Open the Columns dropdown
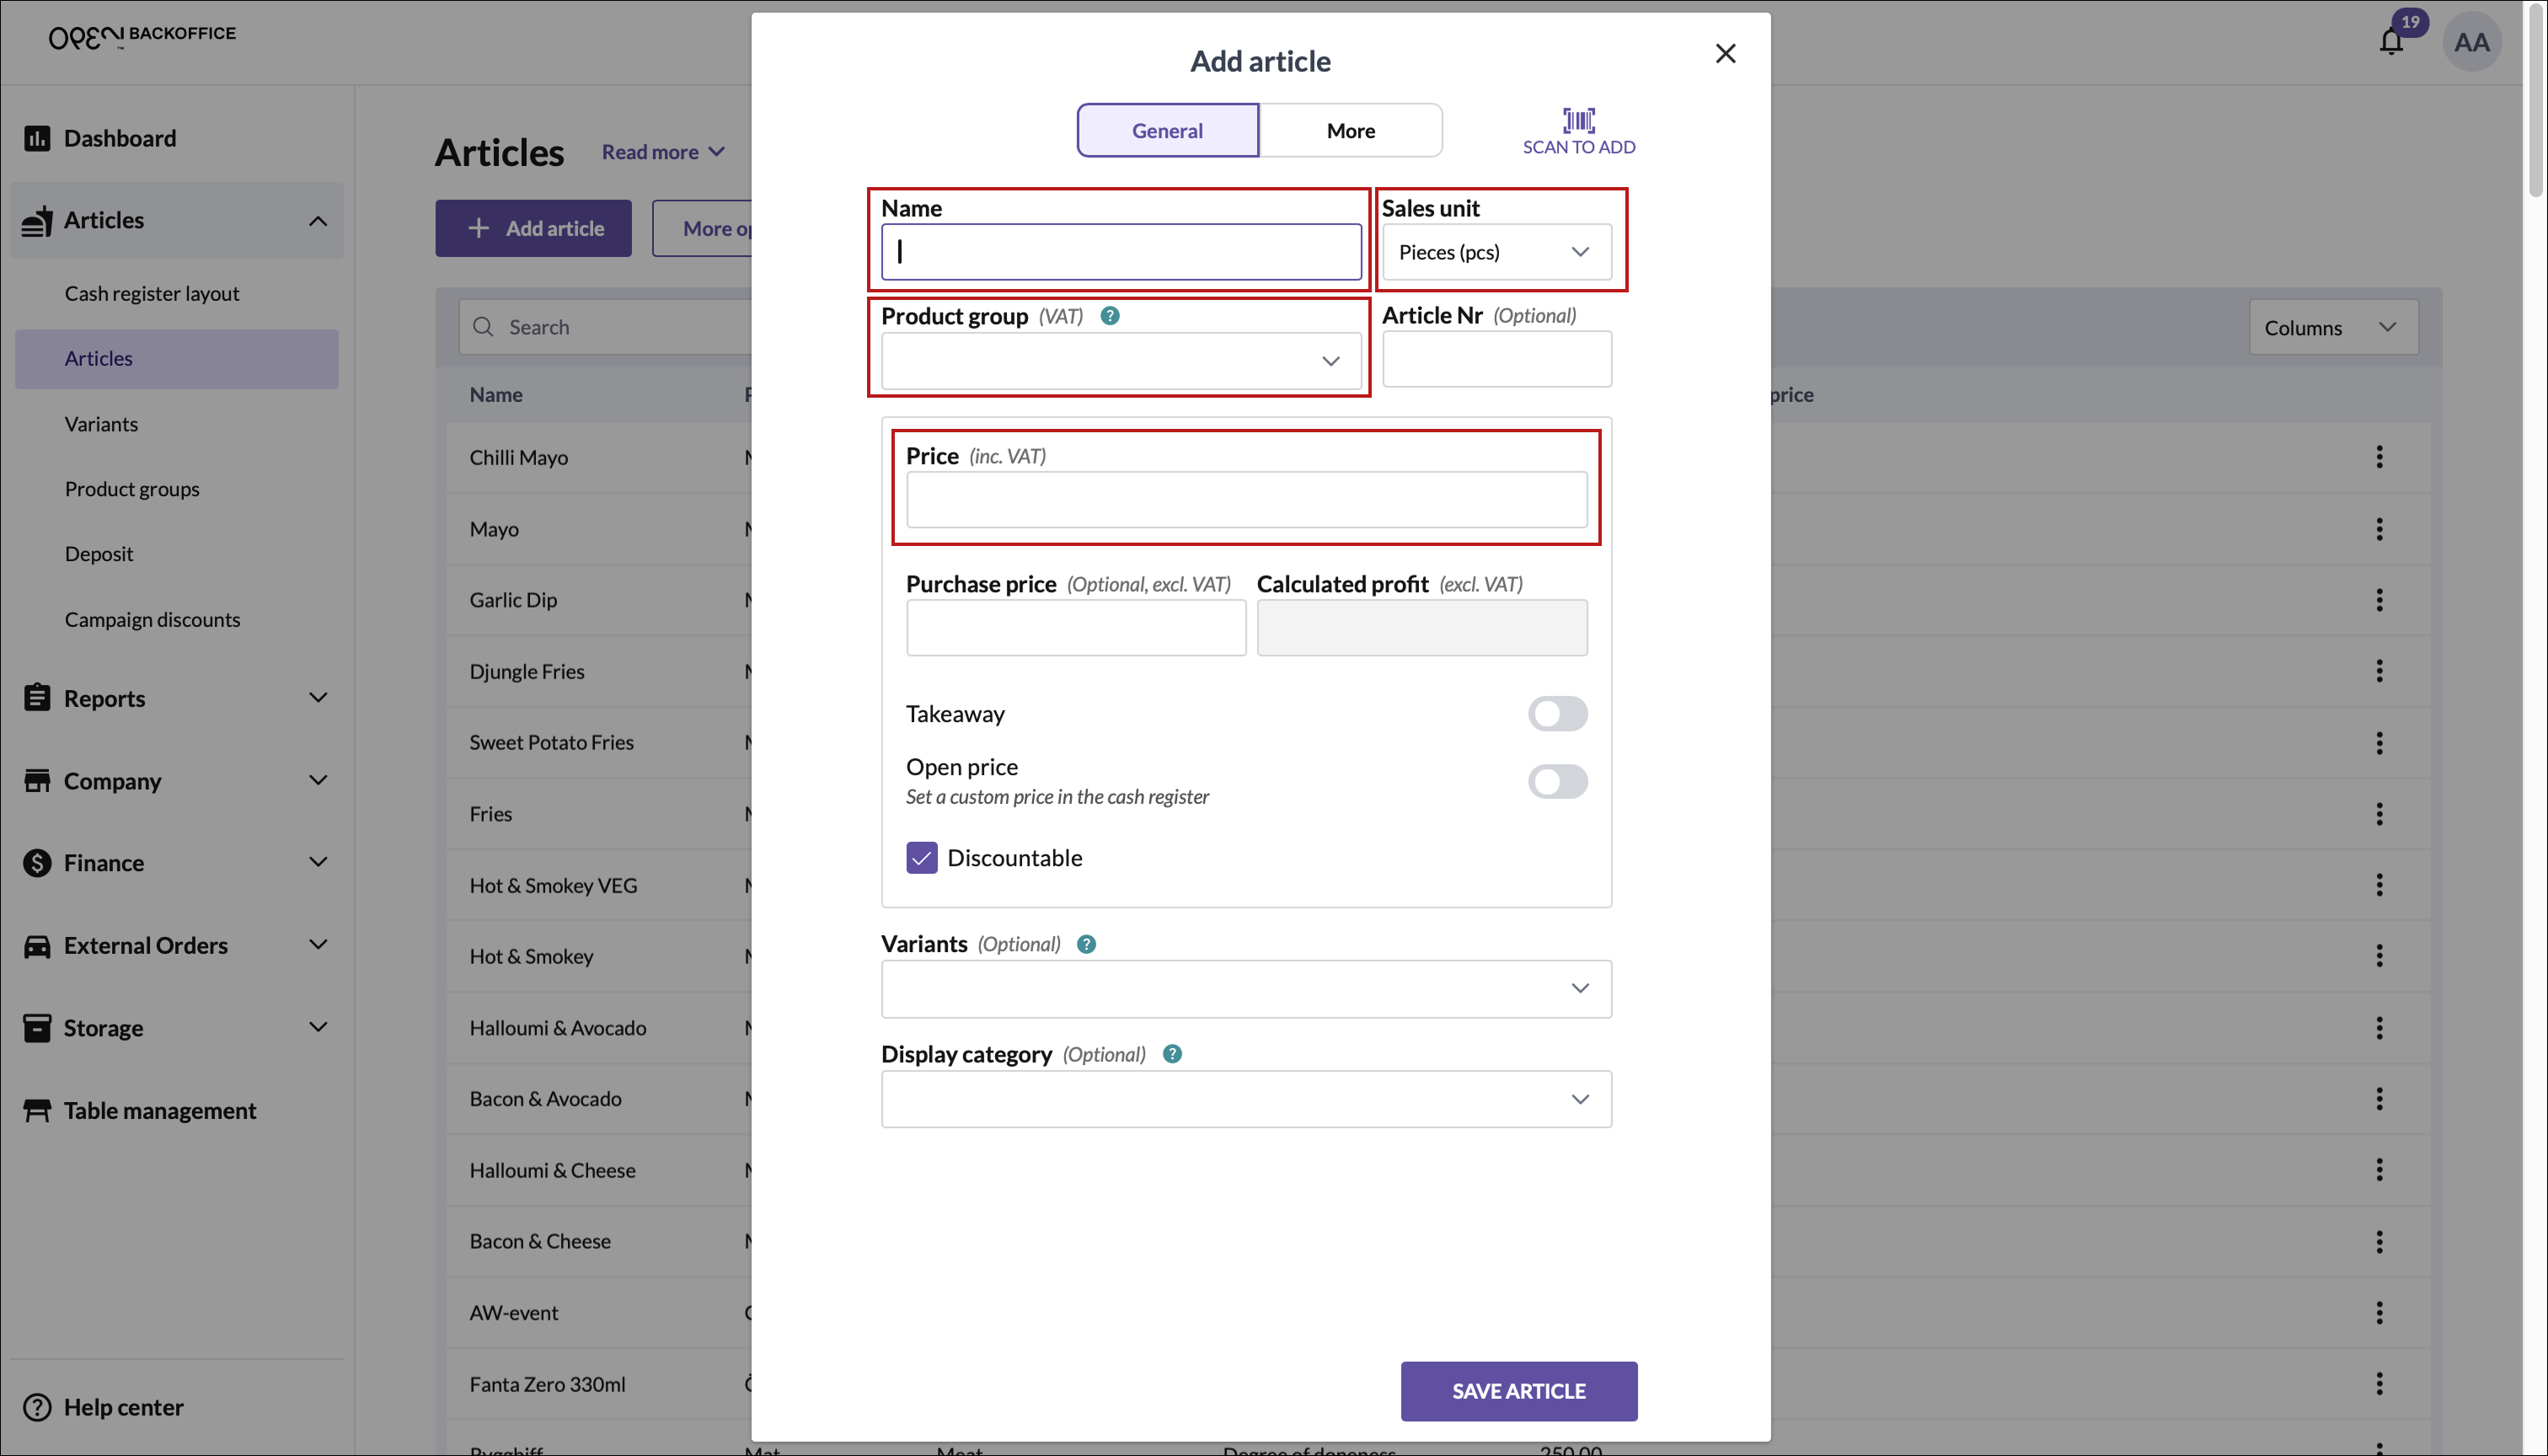 point(2333,328)
